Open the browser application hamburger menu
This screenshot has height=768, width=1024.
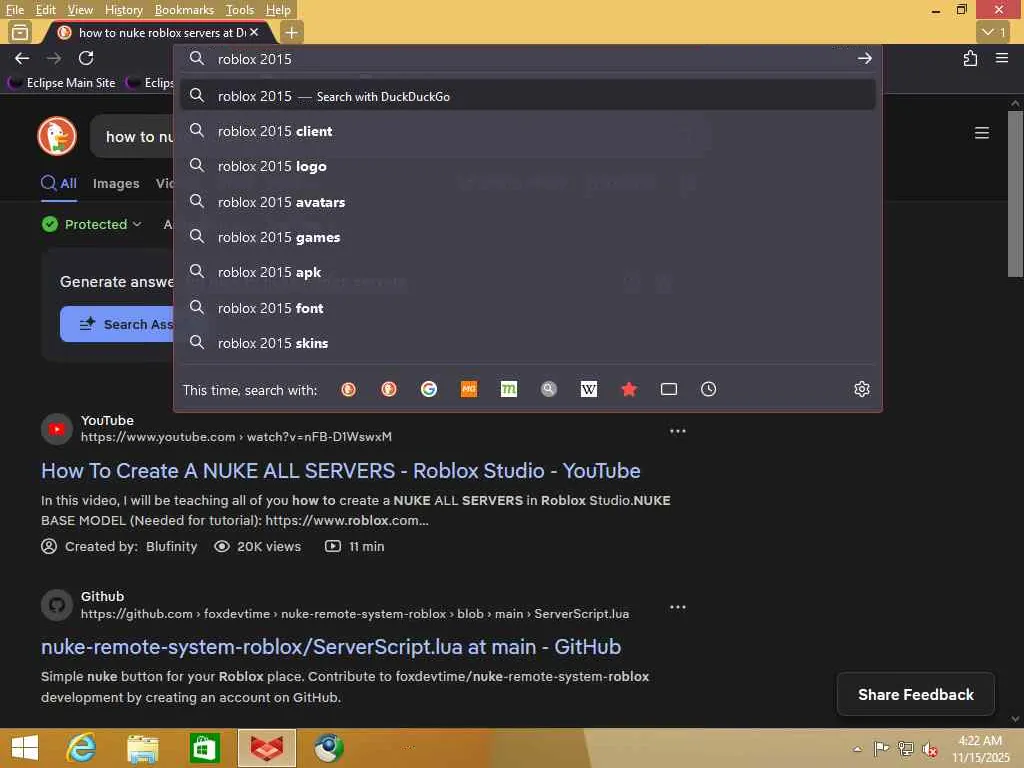[1002, 58]
